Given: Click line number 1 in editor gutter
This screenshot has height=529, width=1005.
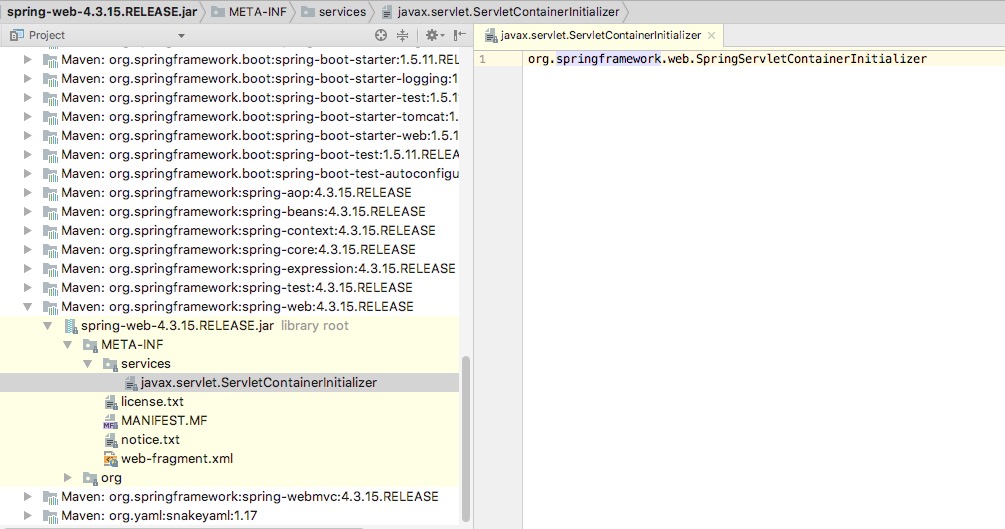Looking at the screenshot, I should (x=482, y=59).
